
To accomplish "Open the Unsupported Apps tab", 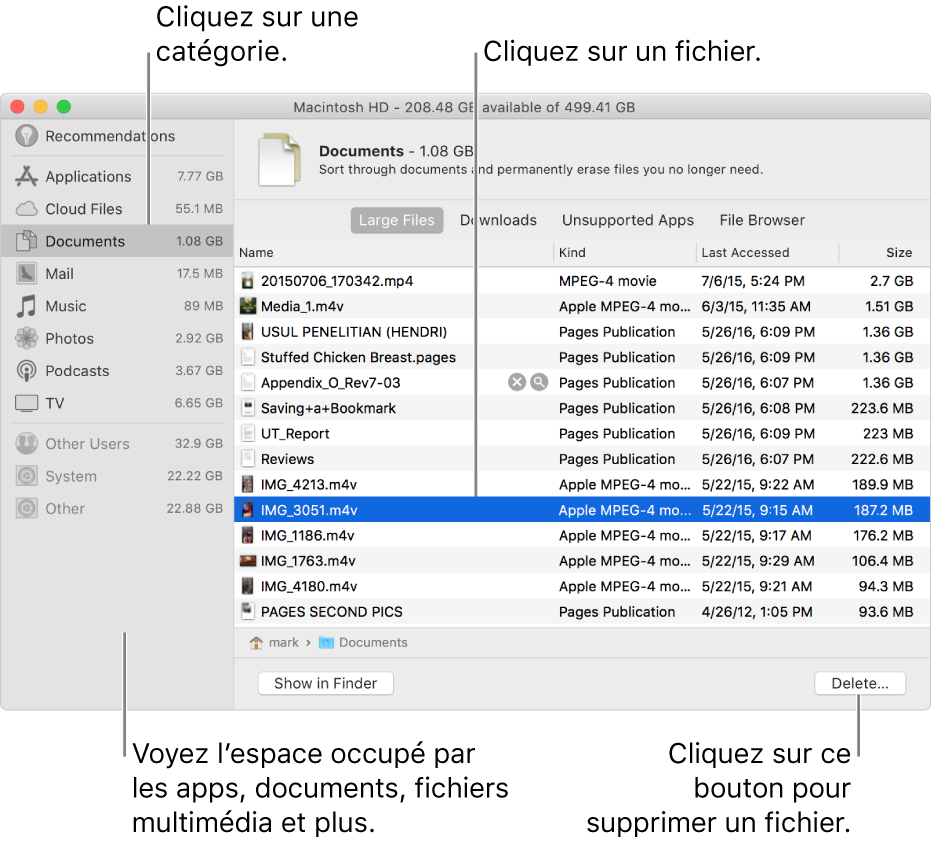I will [x=628, y=220].
